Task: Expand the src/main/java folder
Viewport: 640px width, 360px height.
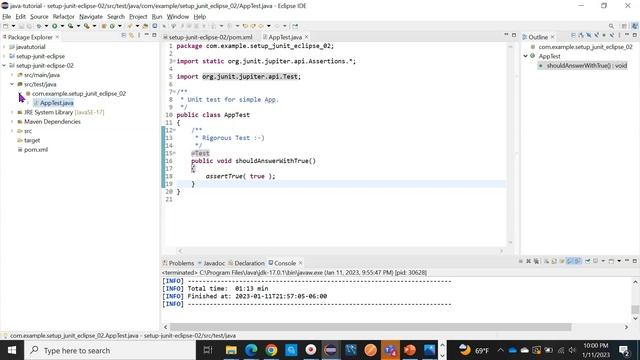Action: coord(12,75)
